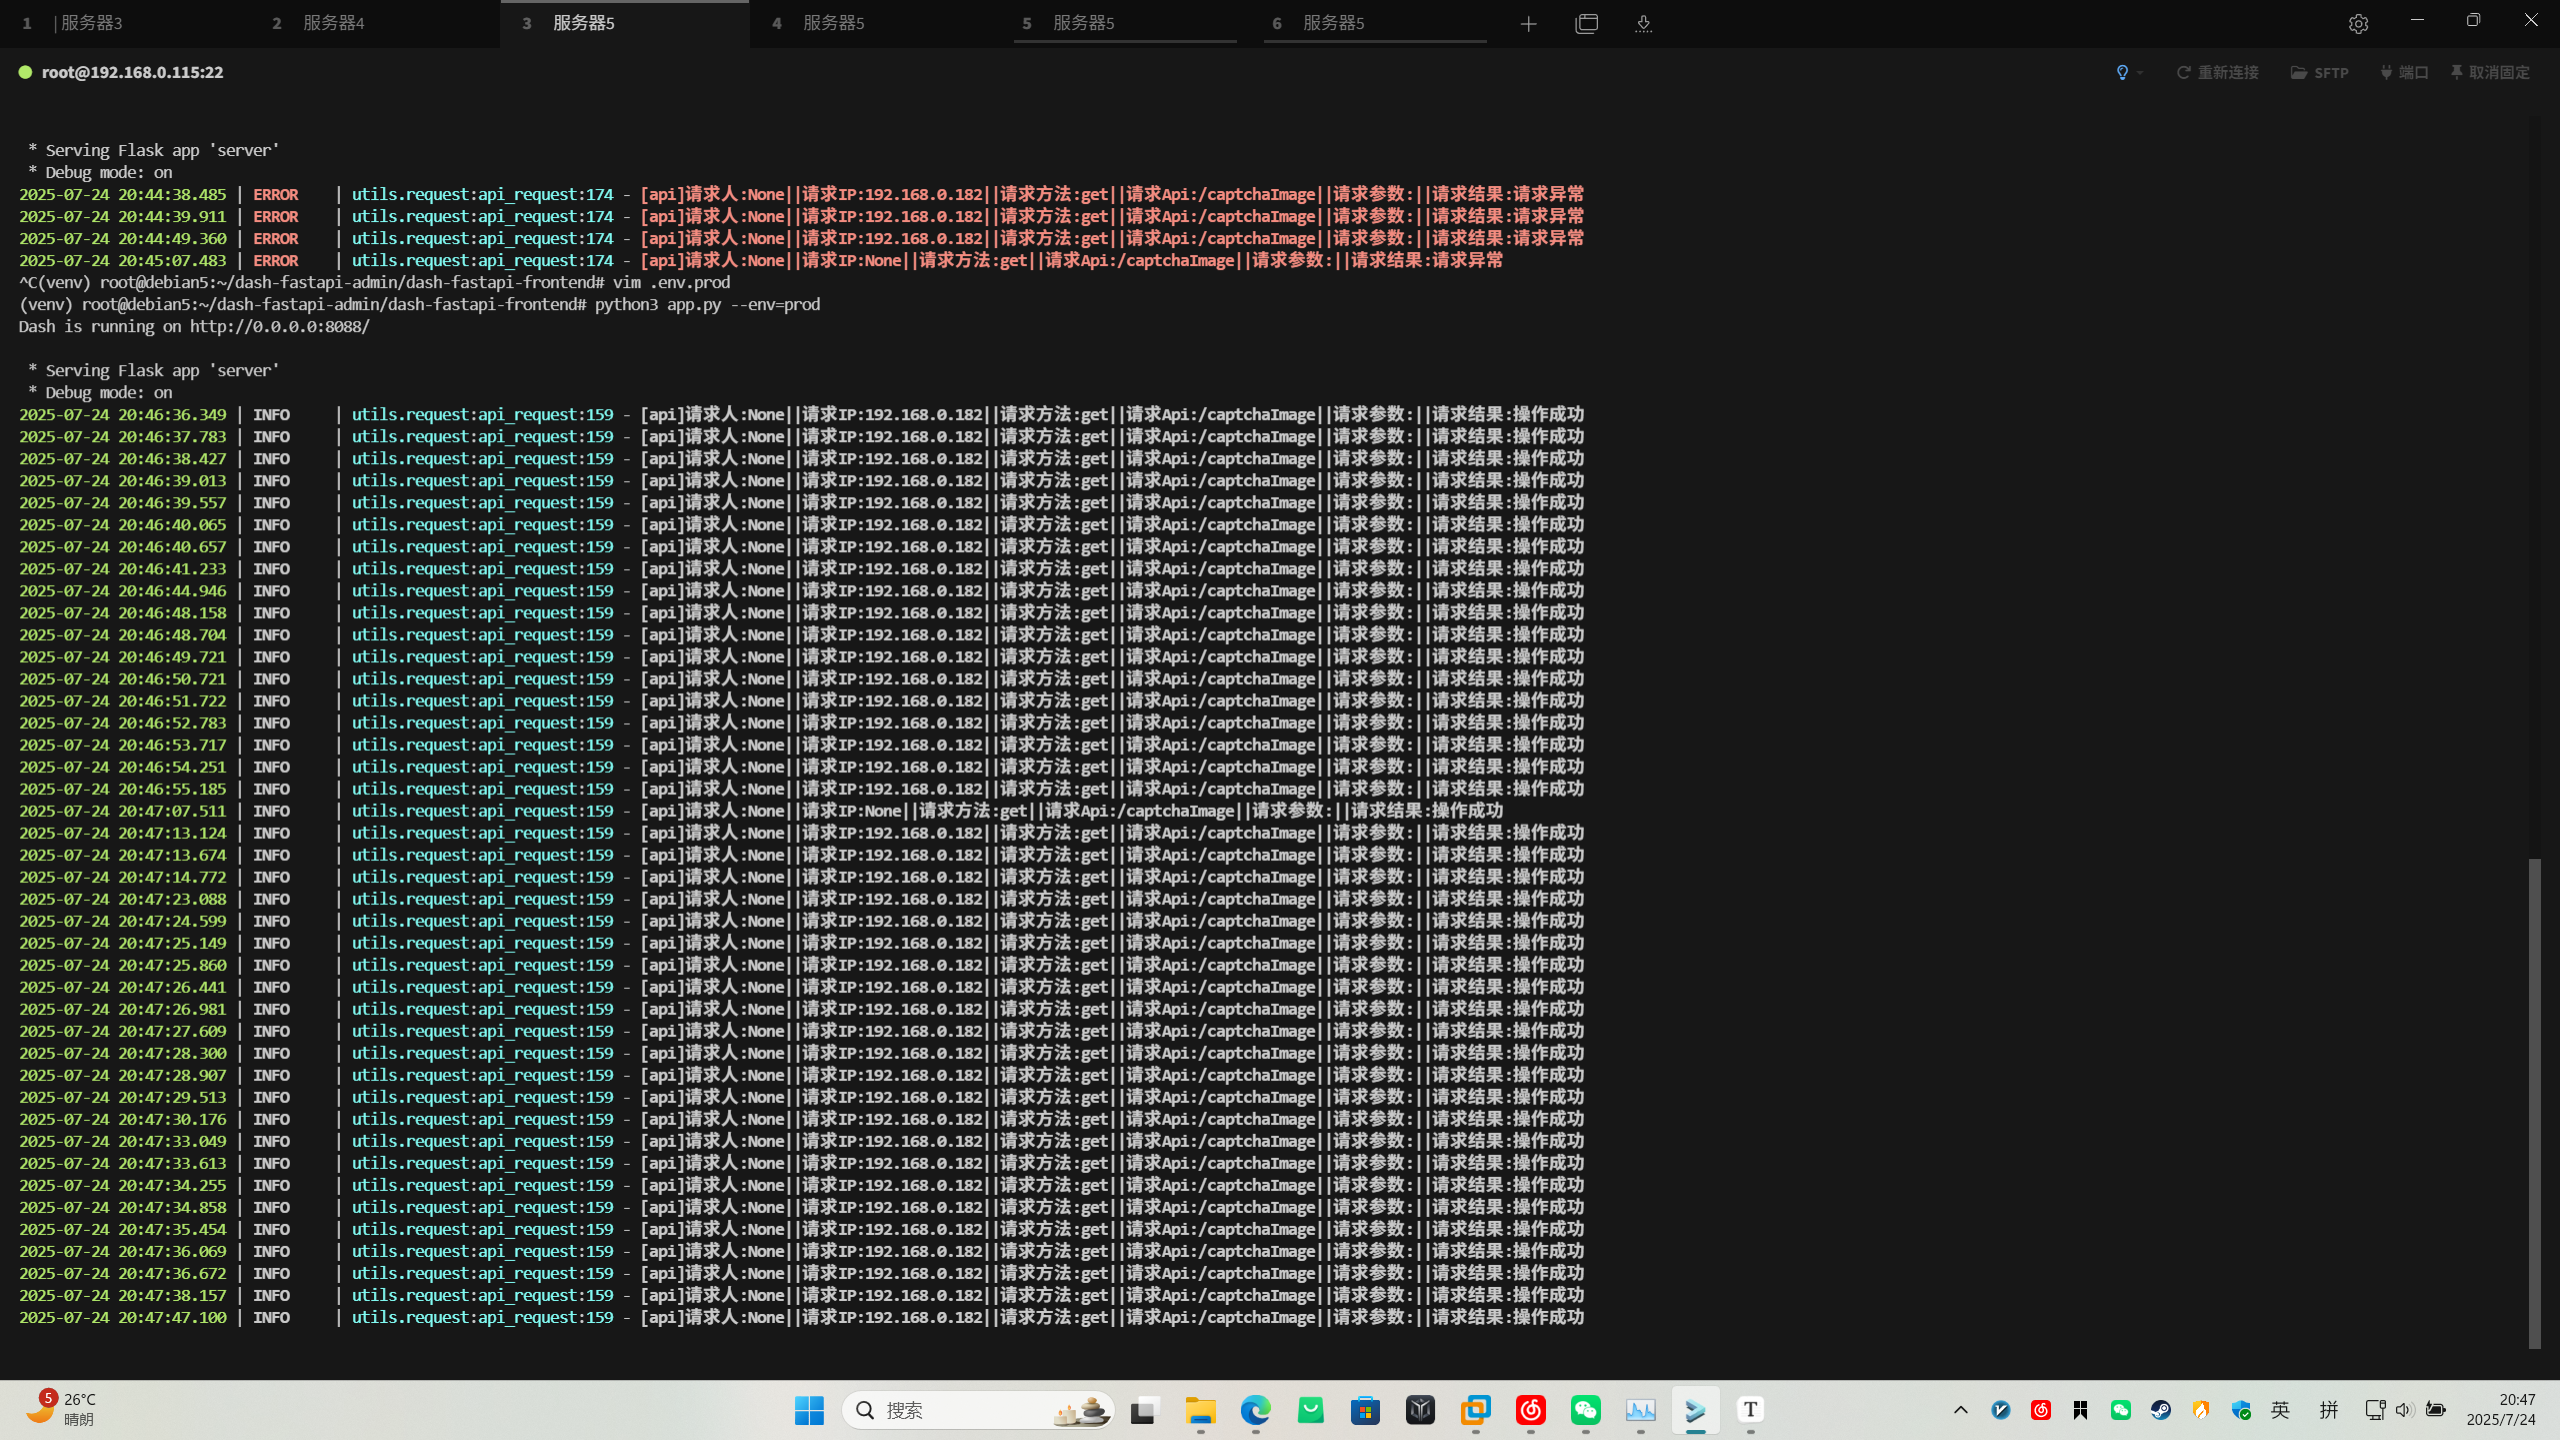Screen dimensions: 2560x1440
Task: Click the last log line at 20:47:47.100
Action: (801, 1317)
